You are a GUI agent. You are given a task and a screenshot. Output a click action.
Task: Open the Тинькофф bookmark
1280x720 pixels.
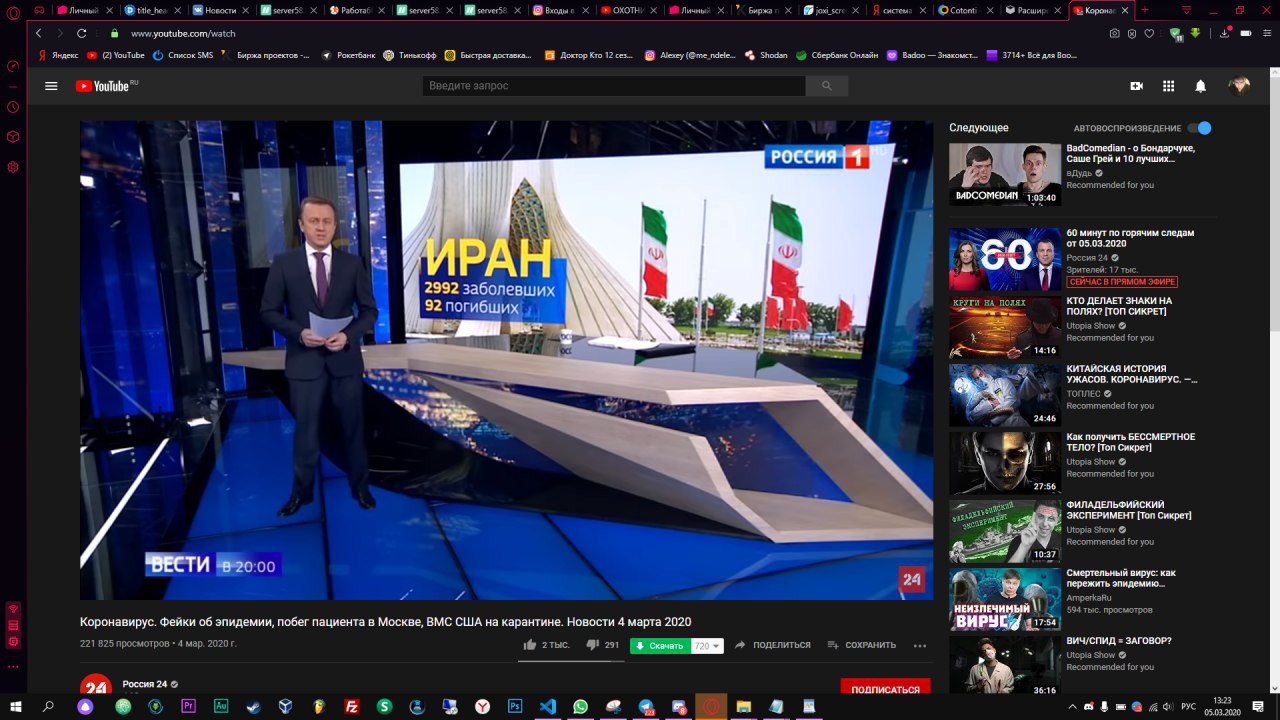click(409, 56)
